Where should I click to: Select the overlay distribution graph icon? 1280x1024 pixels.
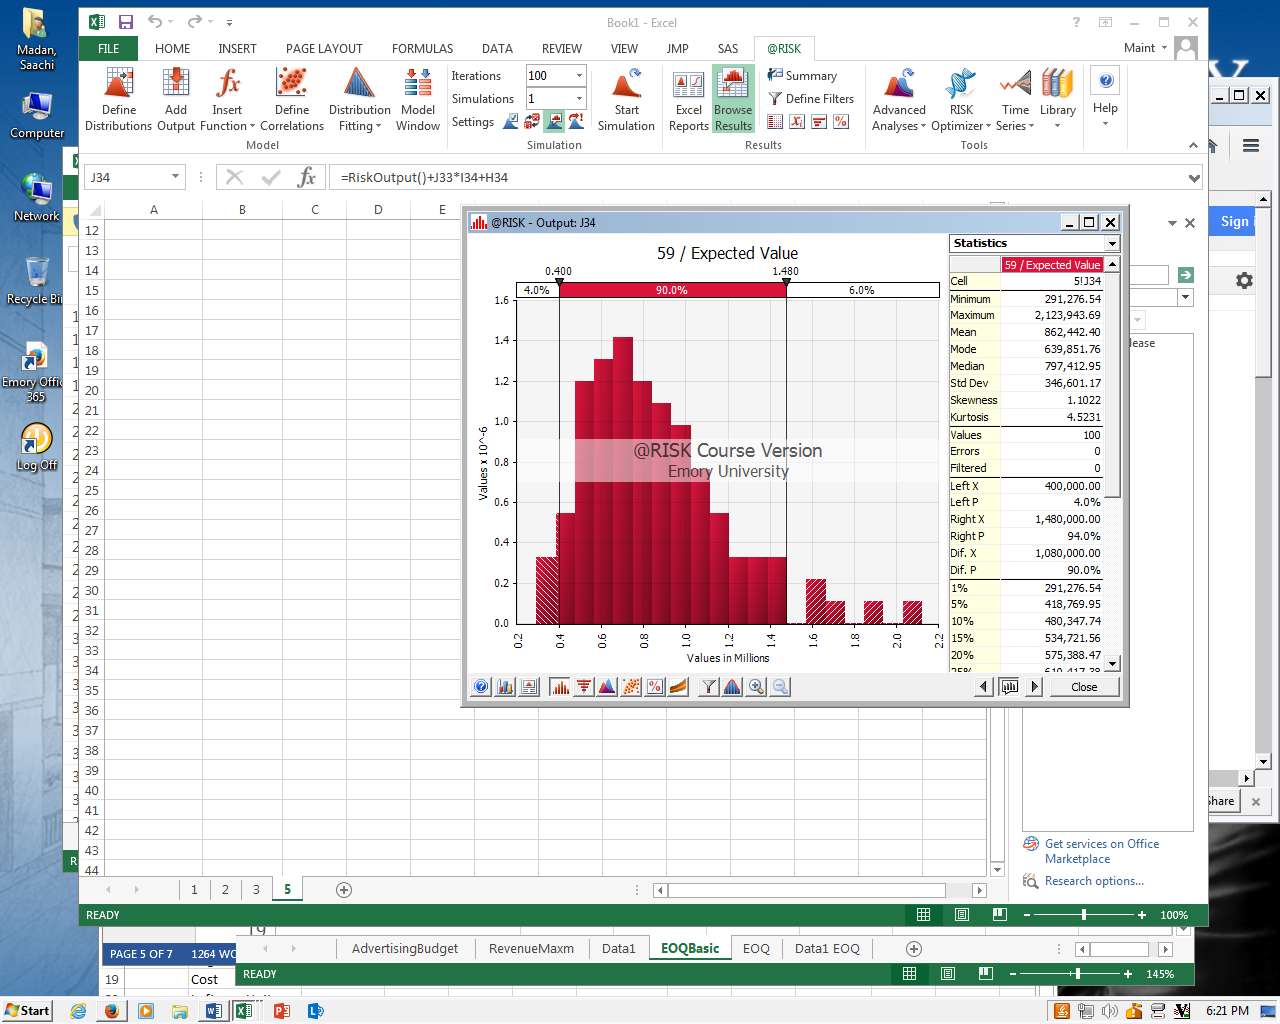(x=607, y=687)
